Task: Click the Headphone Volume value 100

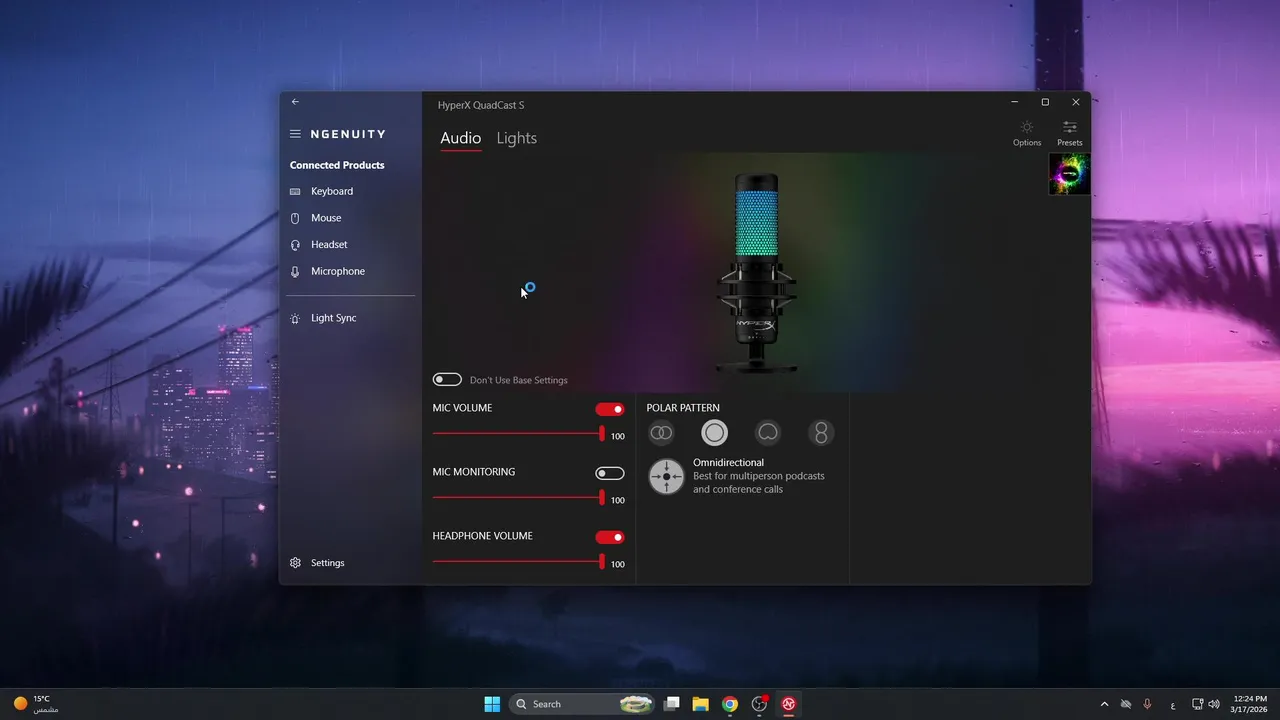Action: point(618,565)
